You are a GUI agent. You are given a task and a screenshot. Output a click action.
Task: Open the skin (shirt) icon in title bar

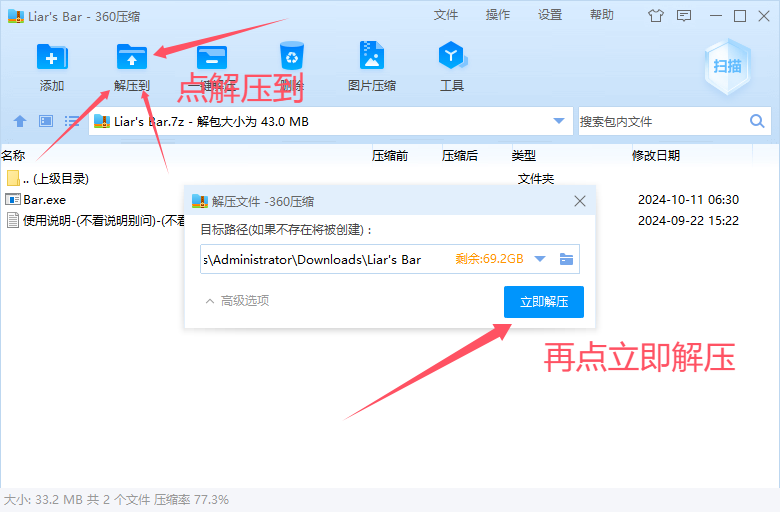656,16
